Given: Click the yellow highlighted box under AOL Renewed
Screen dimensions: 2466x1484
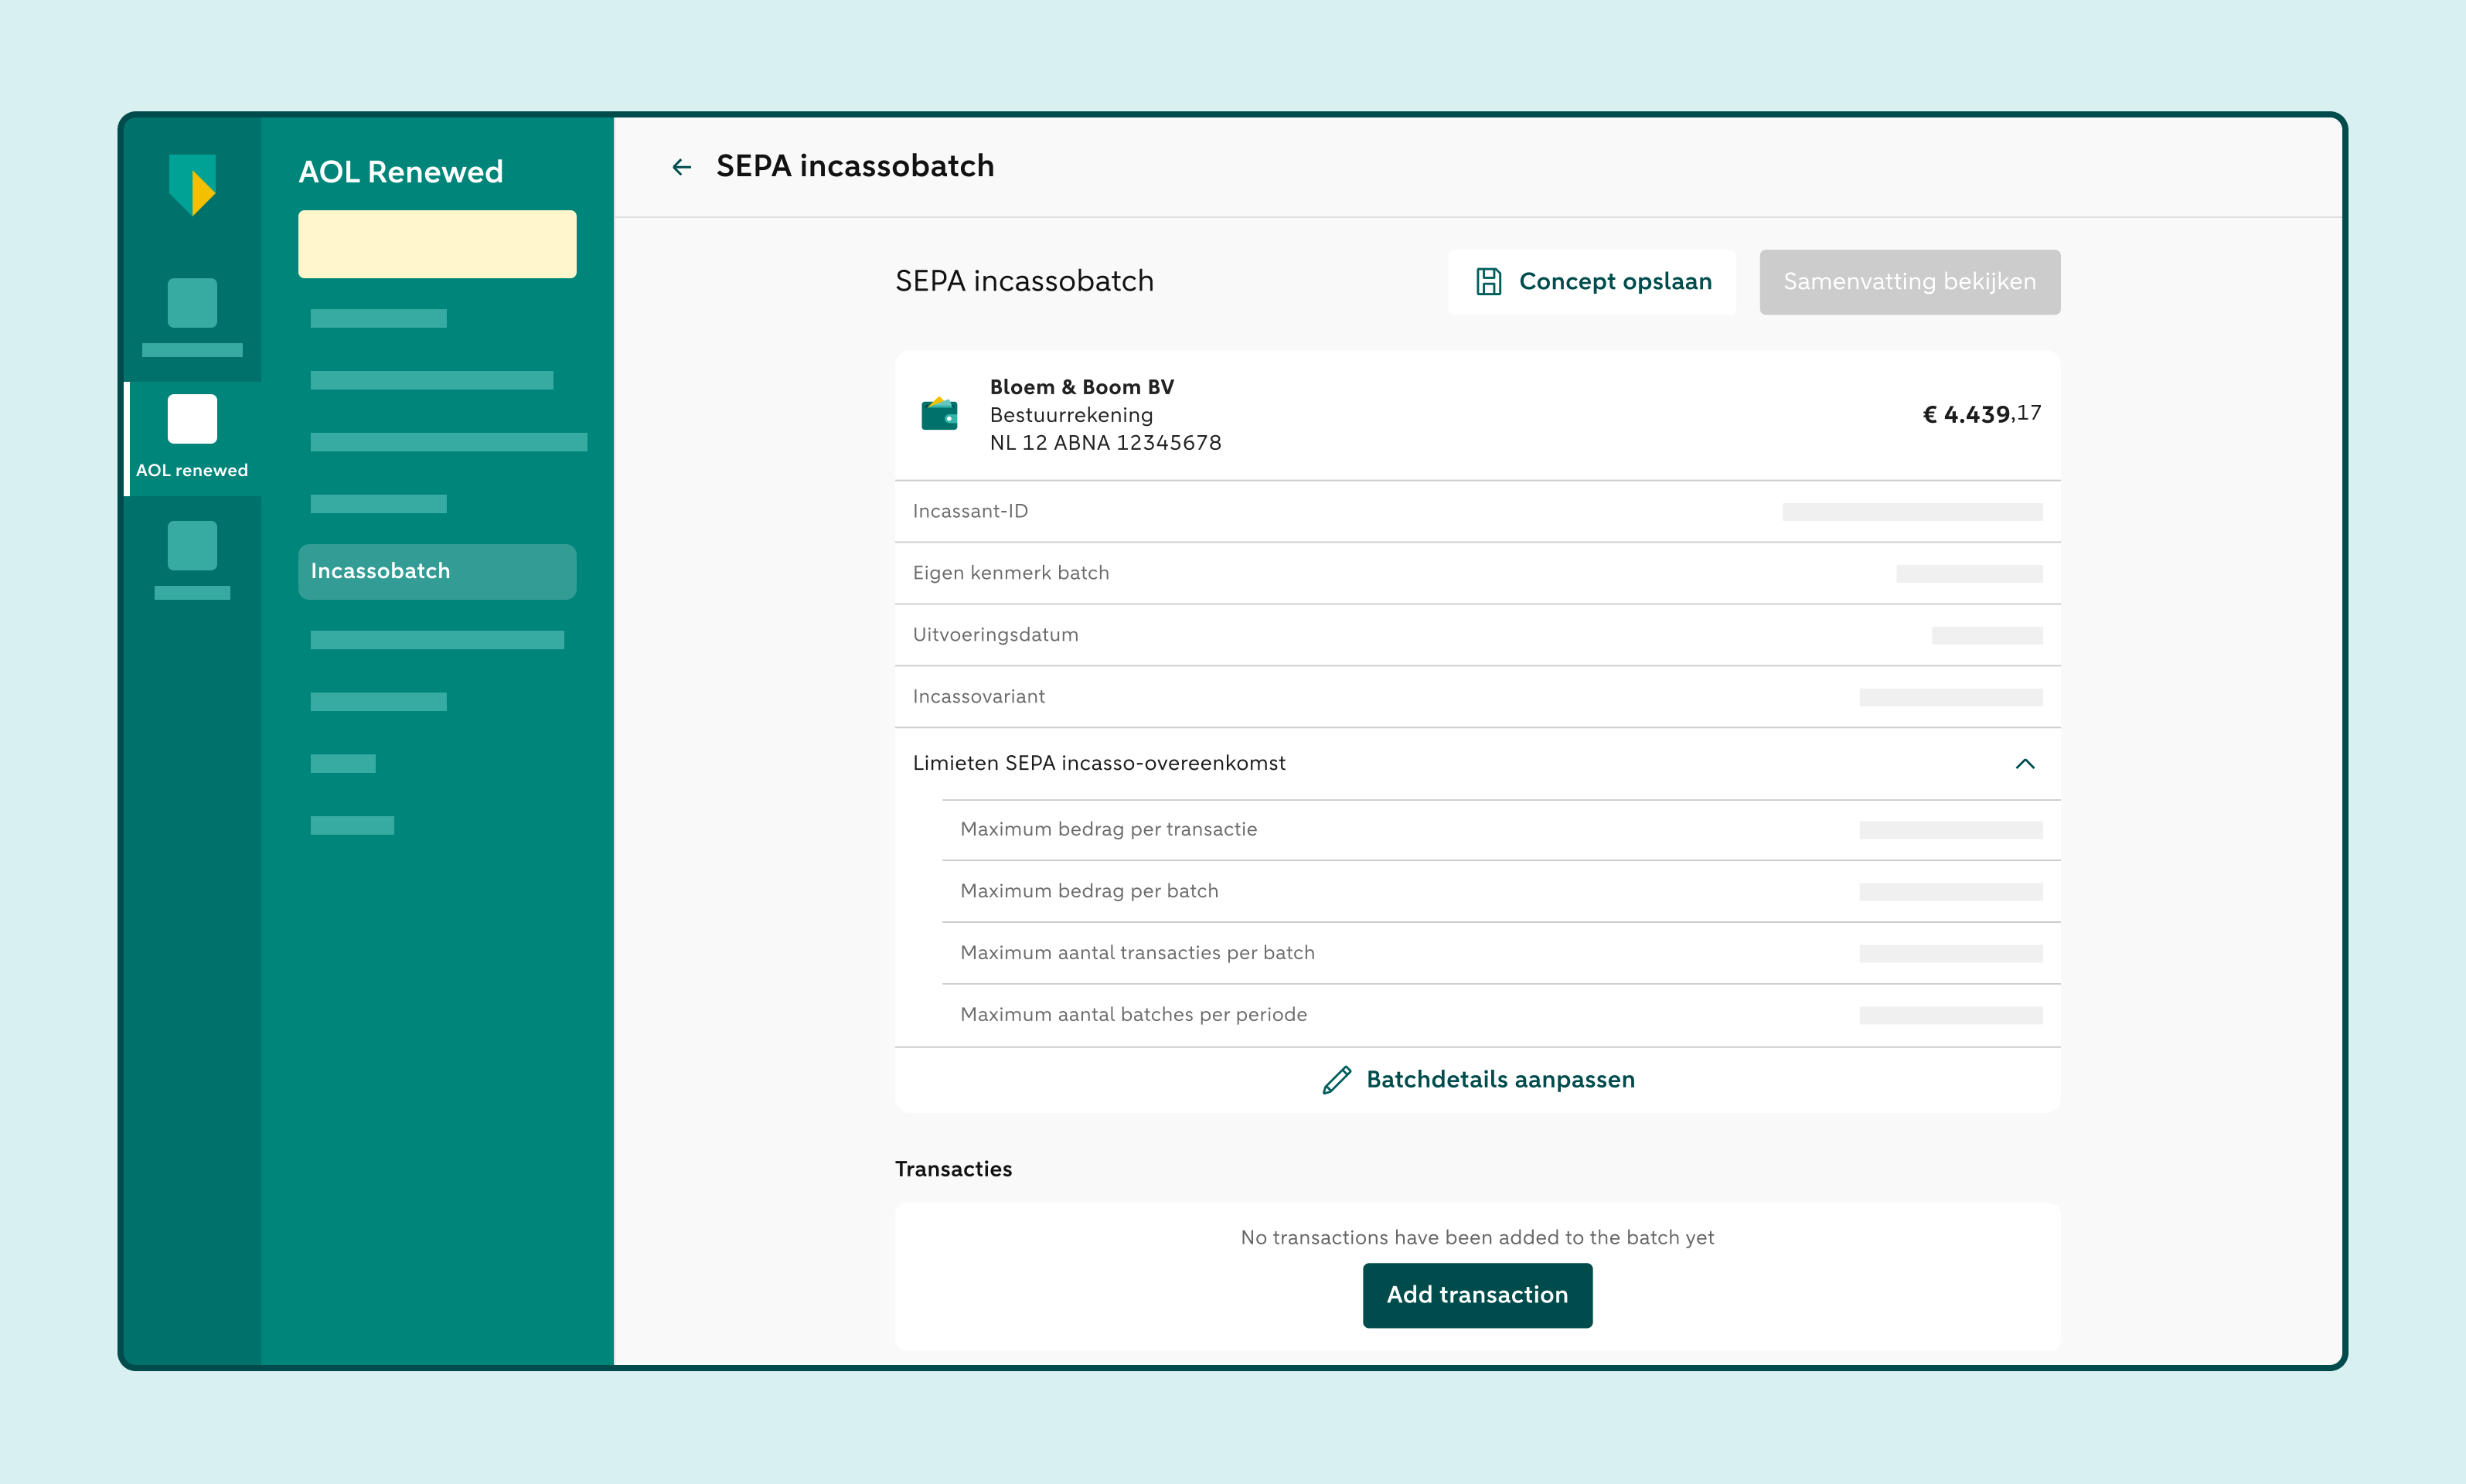Looking at the screenshot, I should click(x=437, y=244).
